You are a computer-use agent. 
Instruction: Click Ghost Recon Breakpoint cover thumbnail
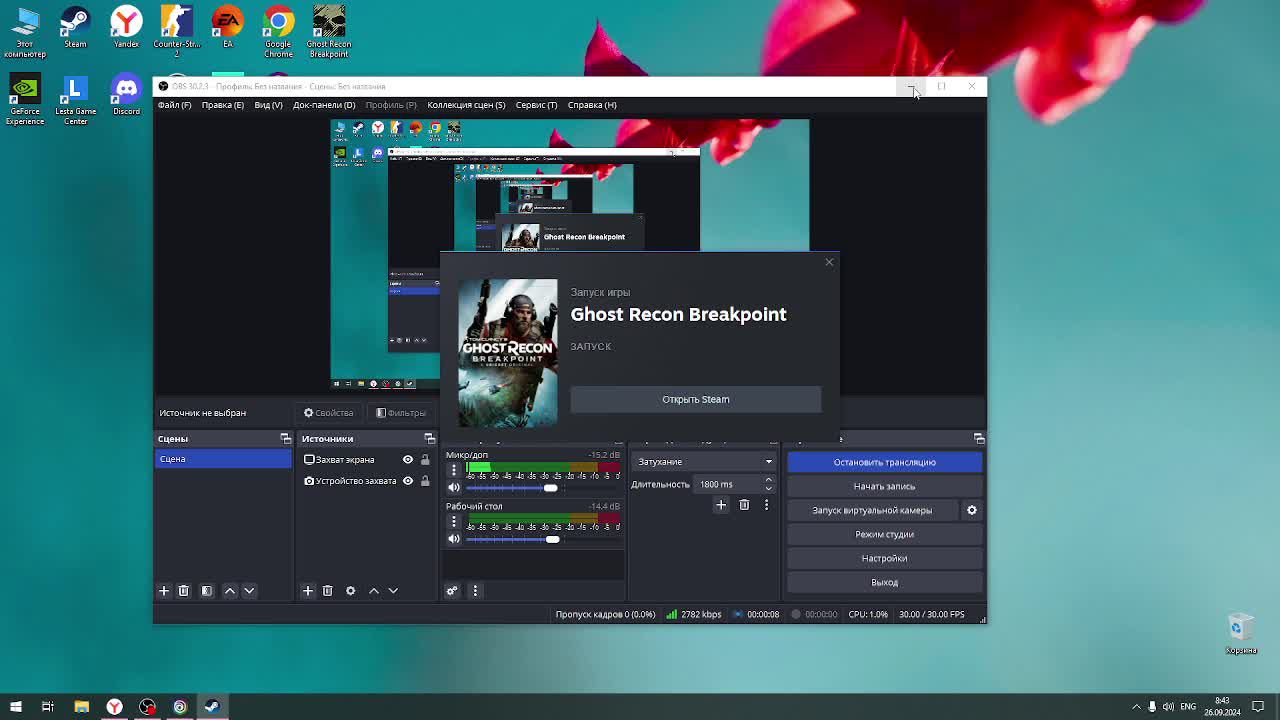508,353
